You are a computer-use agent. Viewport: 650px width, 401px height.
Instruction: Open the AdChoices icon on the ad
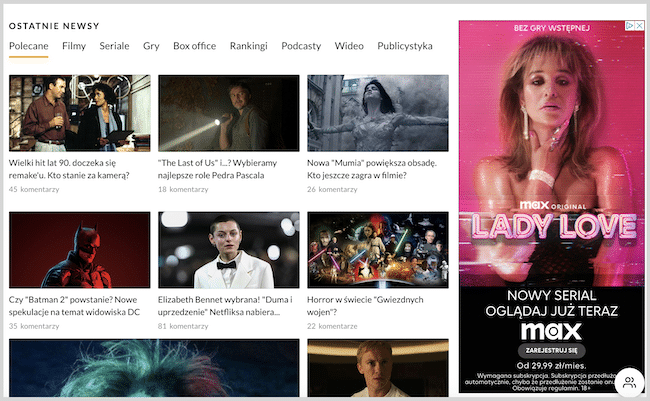click(630, 26)
